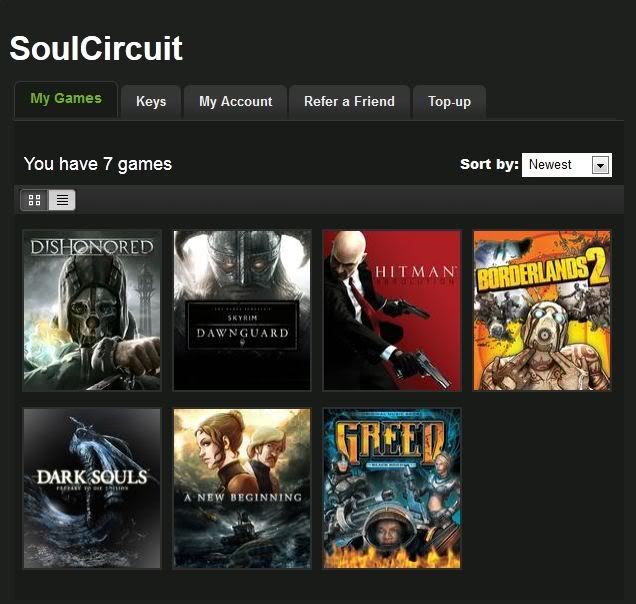Open the Borderlands 2 game cover
636x604 pixels.
coord(542,310)
